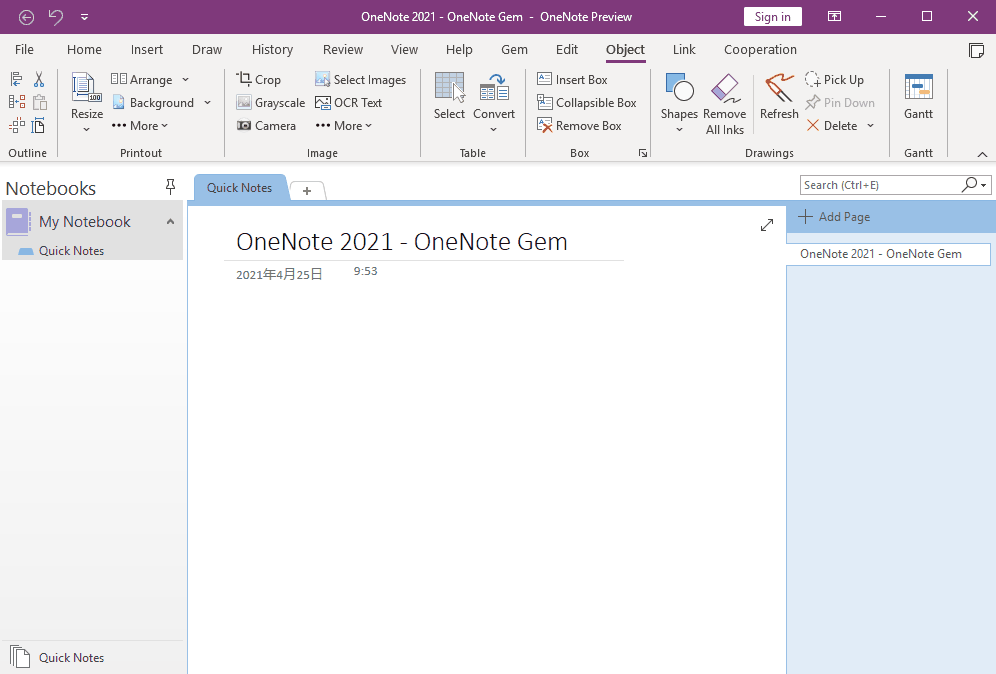
Task: Click Quick Notes at bottom of Notebooks pane
Action: (71, 657)
